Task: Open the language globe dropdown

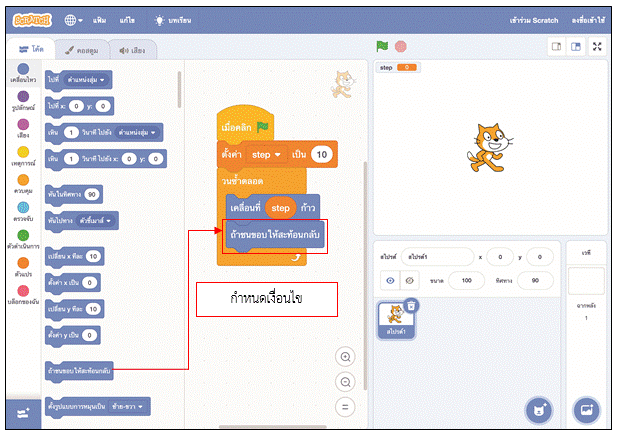Action: click(x=75, y=20)
